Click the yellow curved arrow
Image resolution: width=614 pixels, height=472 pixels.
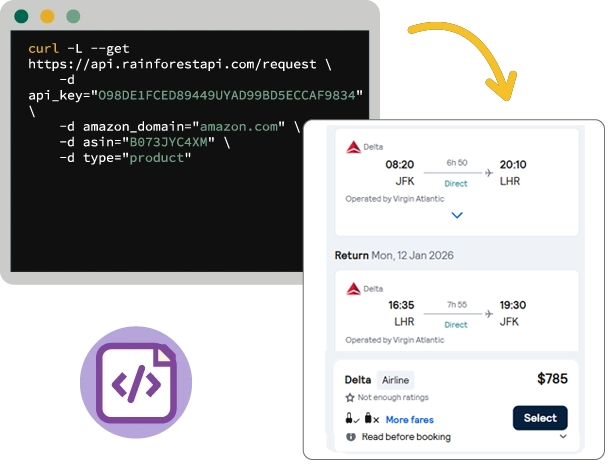468,59
